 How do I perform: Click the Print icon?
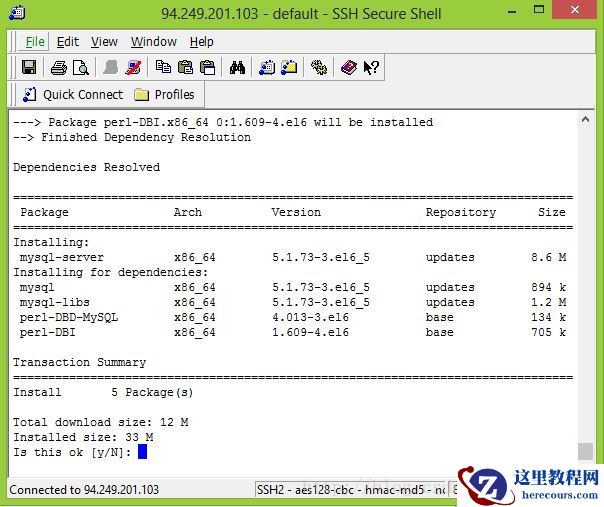(x=59, y=68)
